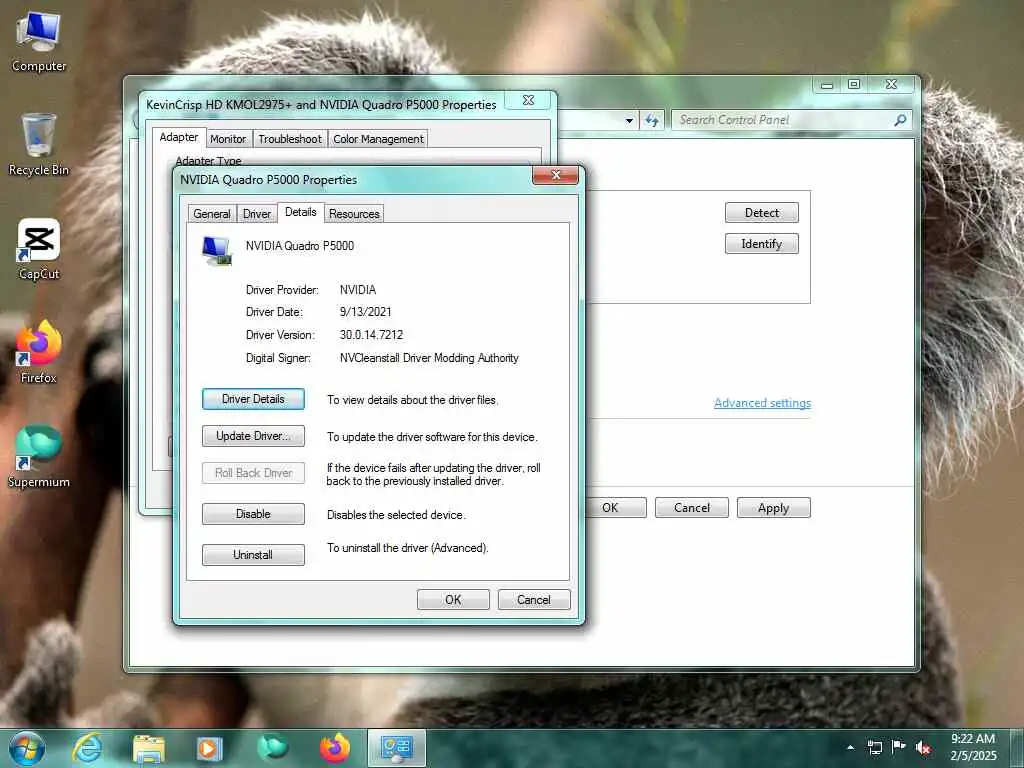Select the Details tab
The height and width of the screenshot is (768, 1024).
(x=300, y=212)
